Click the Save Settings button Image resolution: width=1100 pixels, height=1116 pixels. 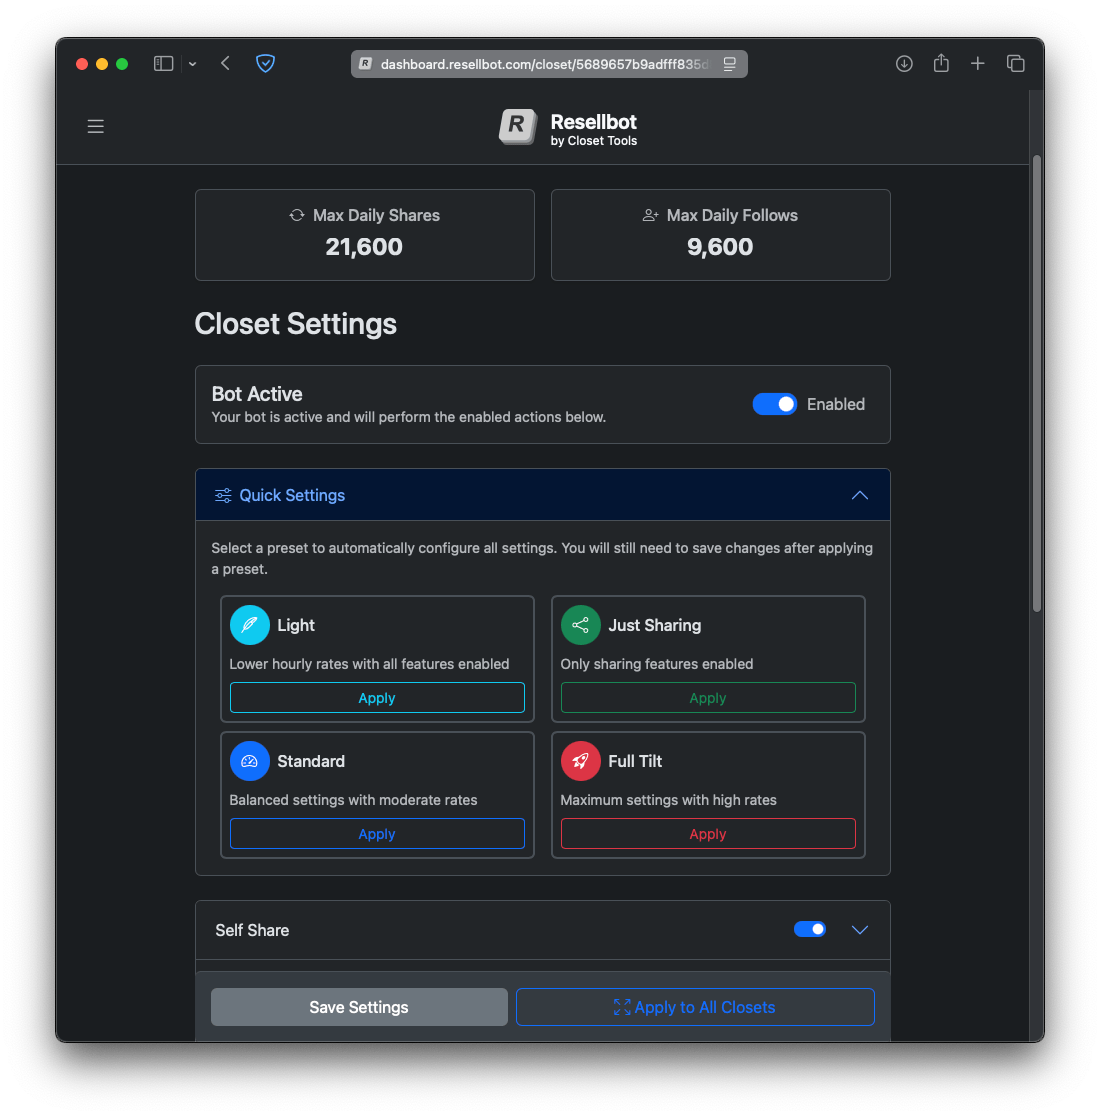[x=359, y=1007]
